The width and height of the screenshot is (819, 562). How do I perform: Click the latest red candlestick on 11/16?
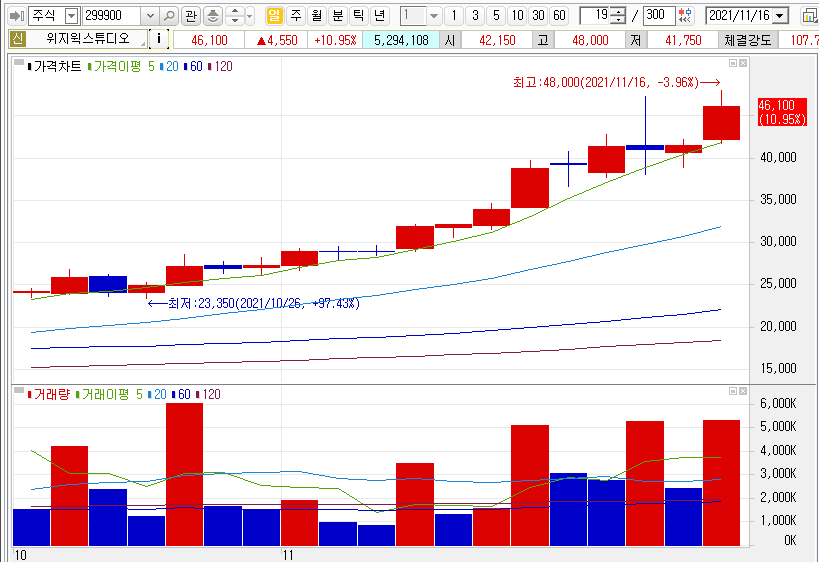pos(721,123)
